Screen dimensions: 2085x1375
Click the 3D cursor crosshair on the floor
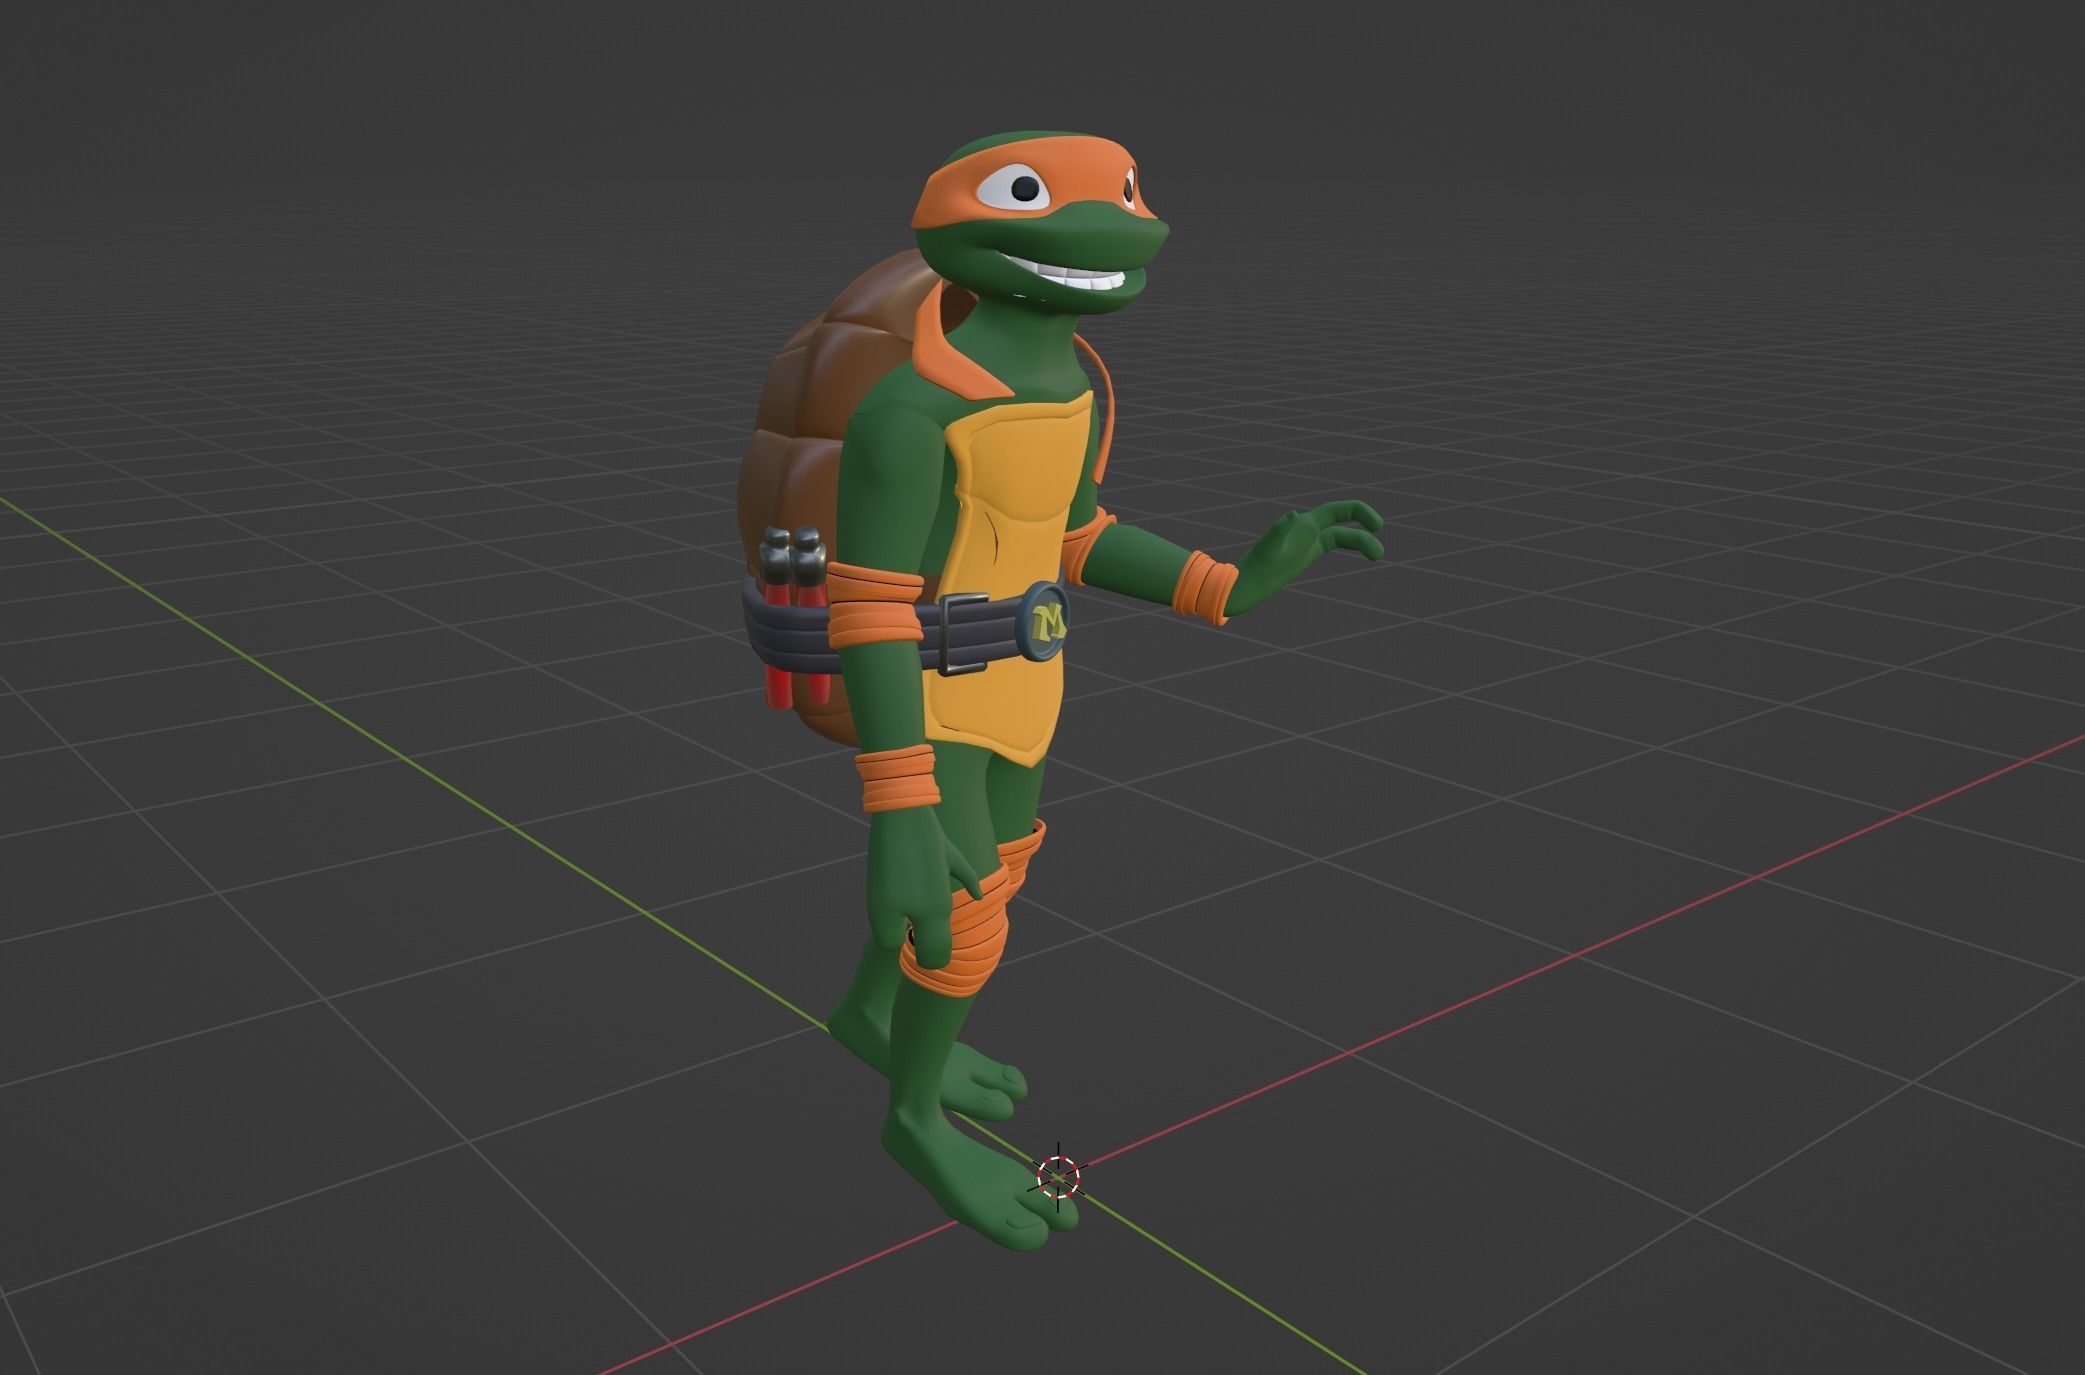point(1059,1177)
